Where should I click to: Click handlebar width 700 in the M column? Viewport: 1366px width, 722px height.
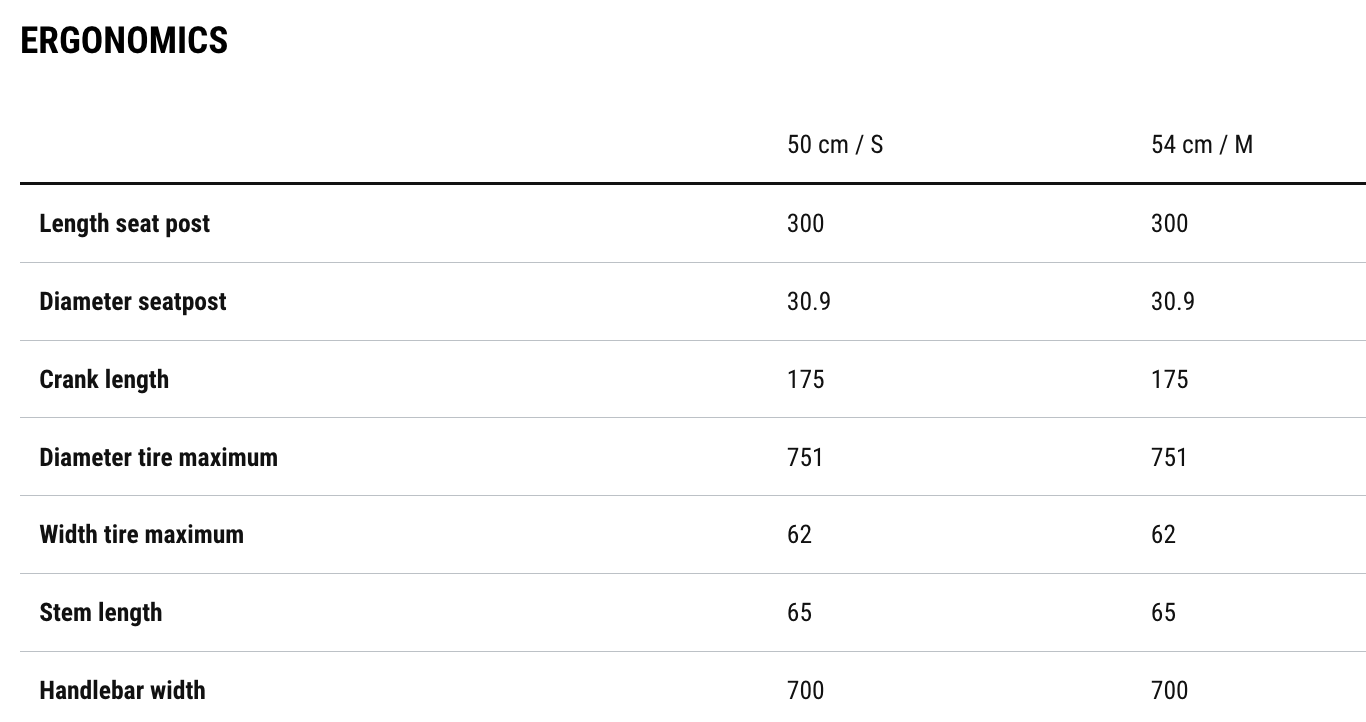point(1169,690)
